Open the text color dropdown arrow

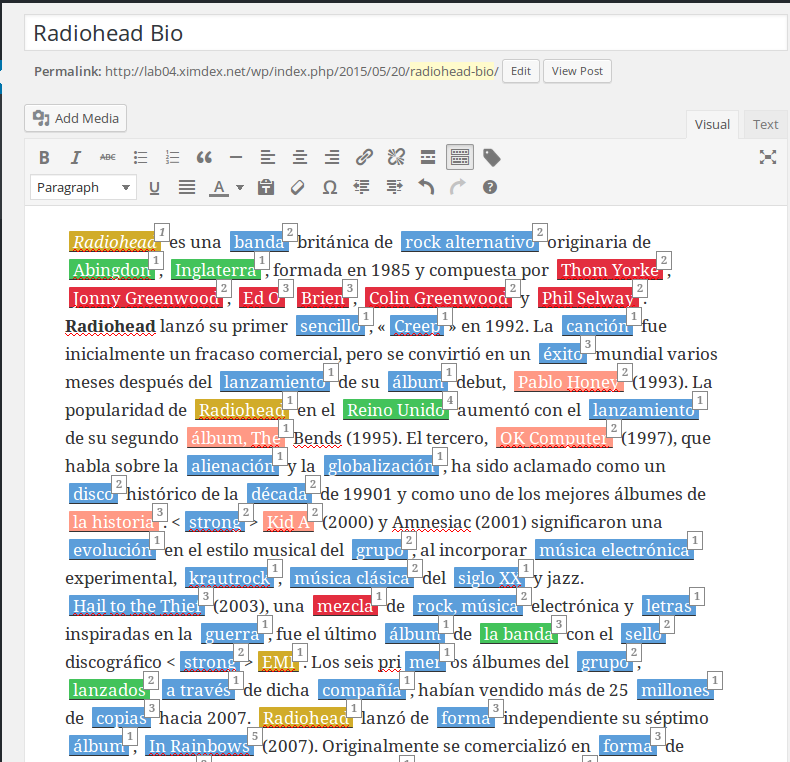pyautogui.click(x=240, y=188)
